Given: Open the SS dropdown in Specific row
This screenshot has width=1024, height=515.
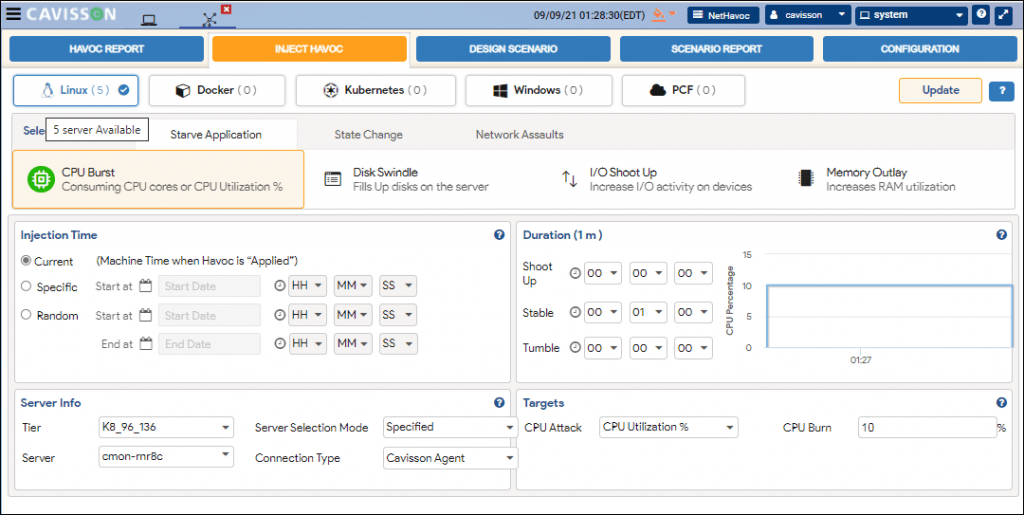Looking at the screenshot, I should tap(398, 286).
